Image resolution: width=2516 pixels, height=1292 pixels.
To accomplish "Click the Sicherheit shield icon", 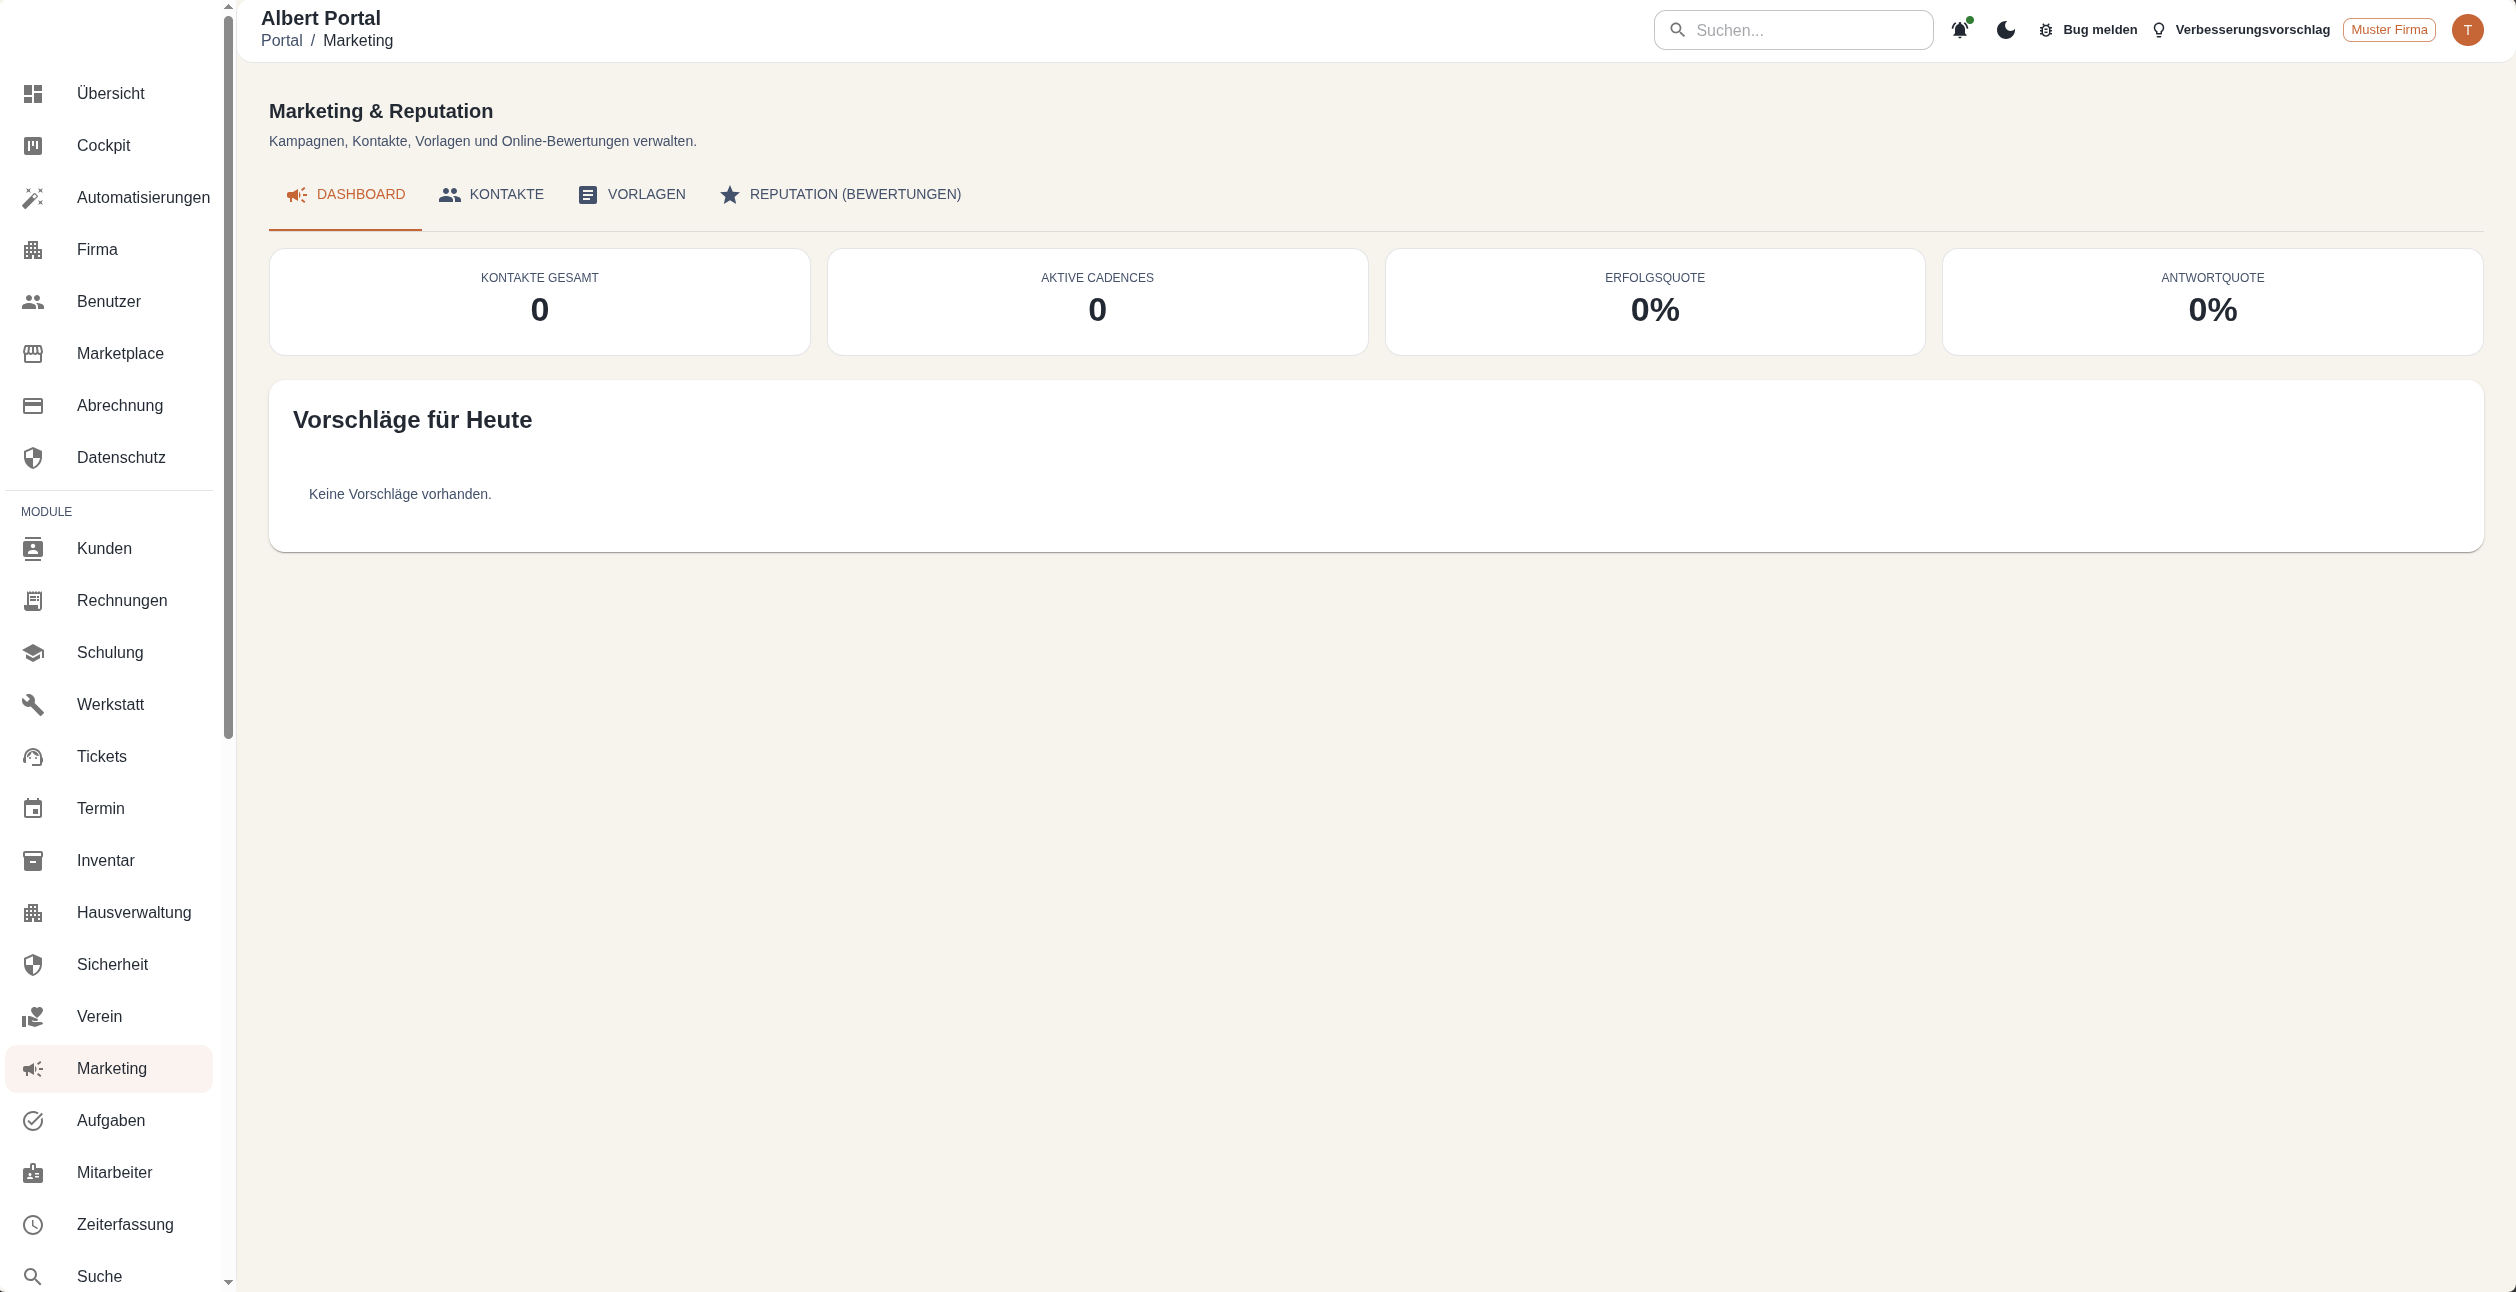I will click(33, 965).
